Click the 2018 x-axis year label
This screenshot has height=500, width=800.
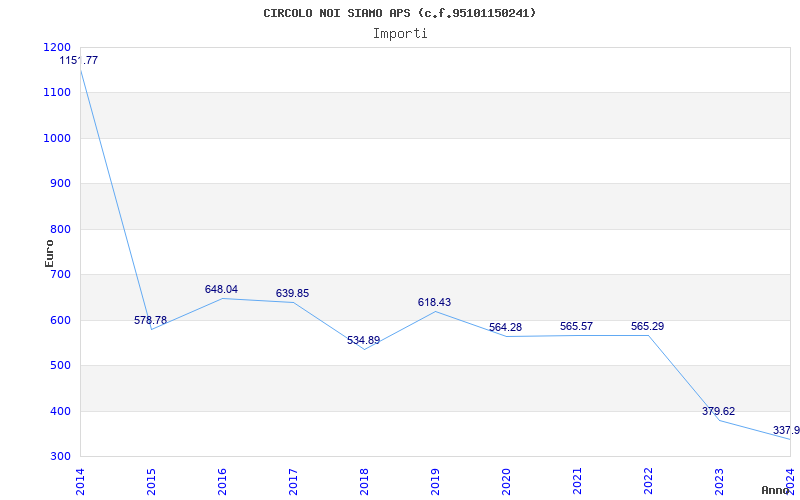[x=364, y=481]
